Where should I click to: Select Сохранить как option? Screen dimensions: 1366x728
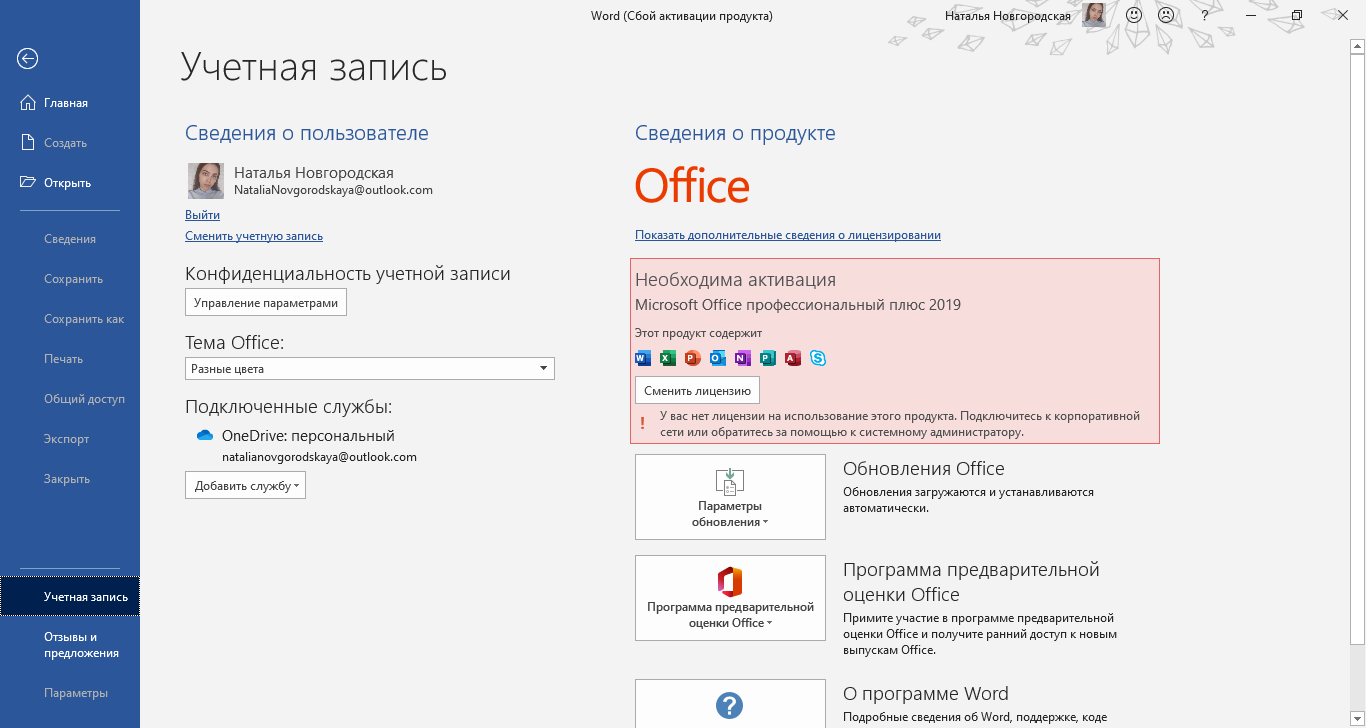(70, 319)
